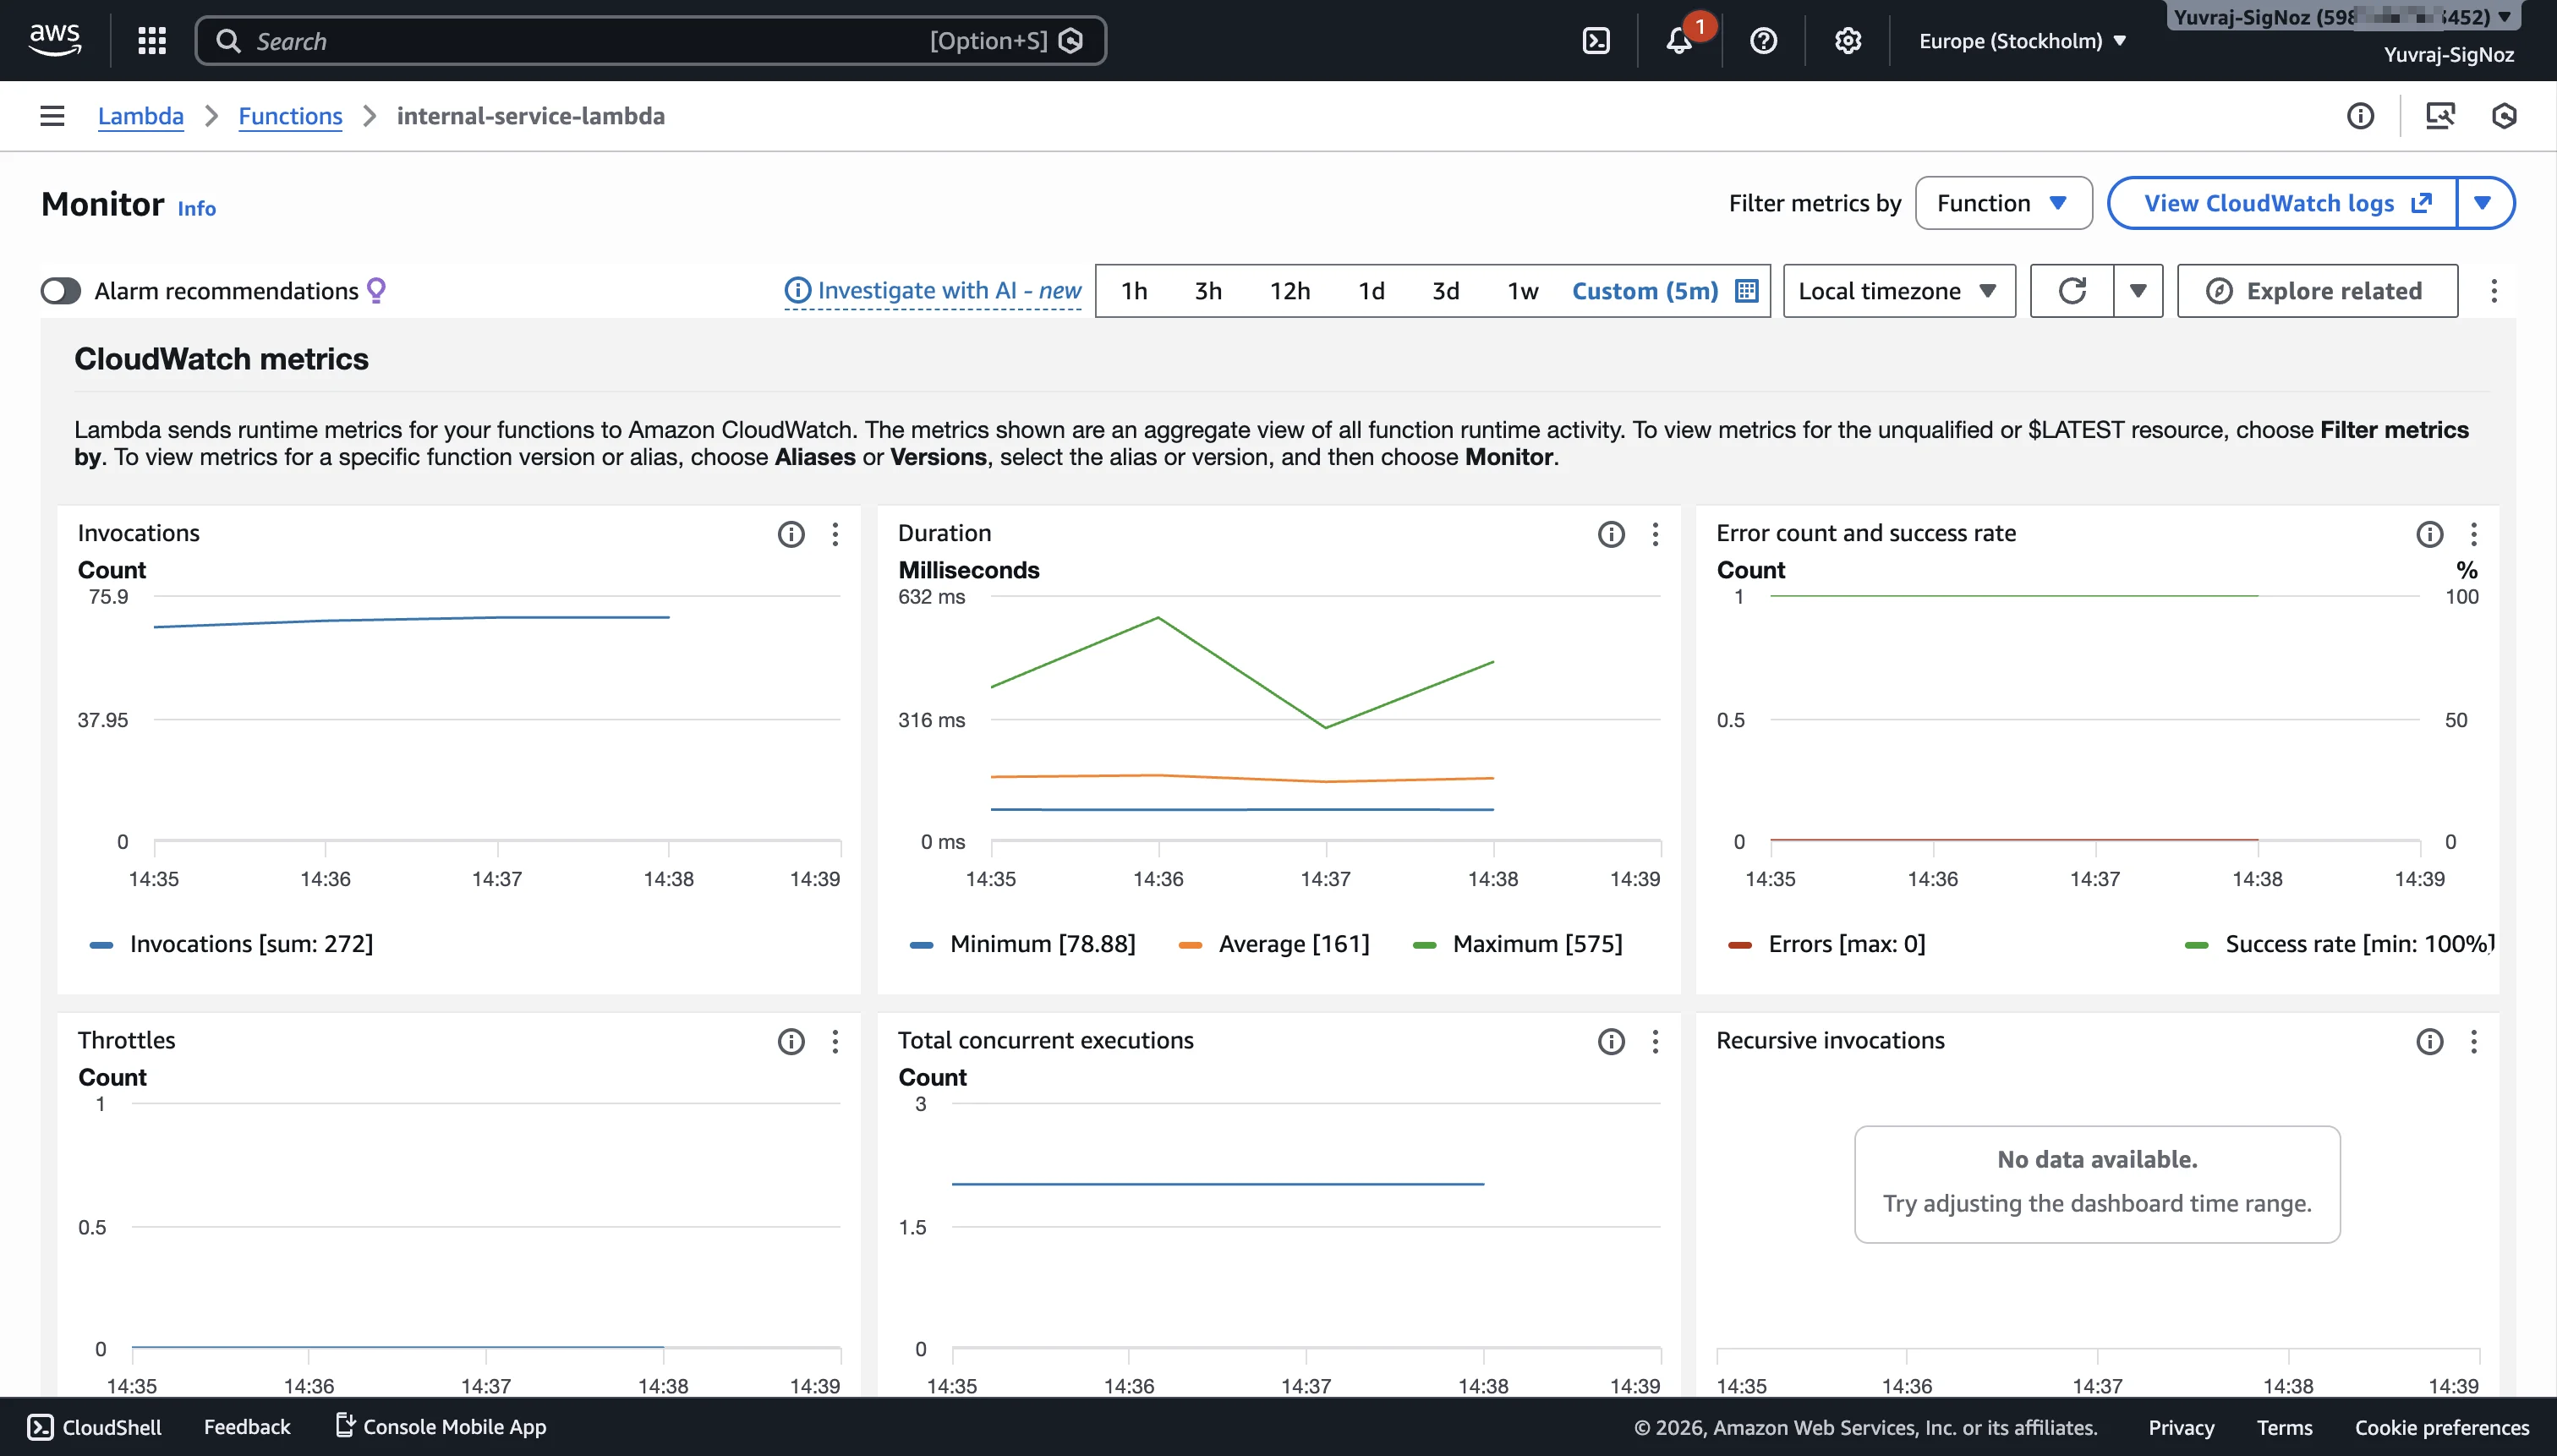Open the Filter metrics by Function dropdown
This screenshot has height=1456, width=2557.
coord(2002,202)
